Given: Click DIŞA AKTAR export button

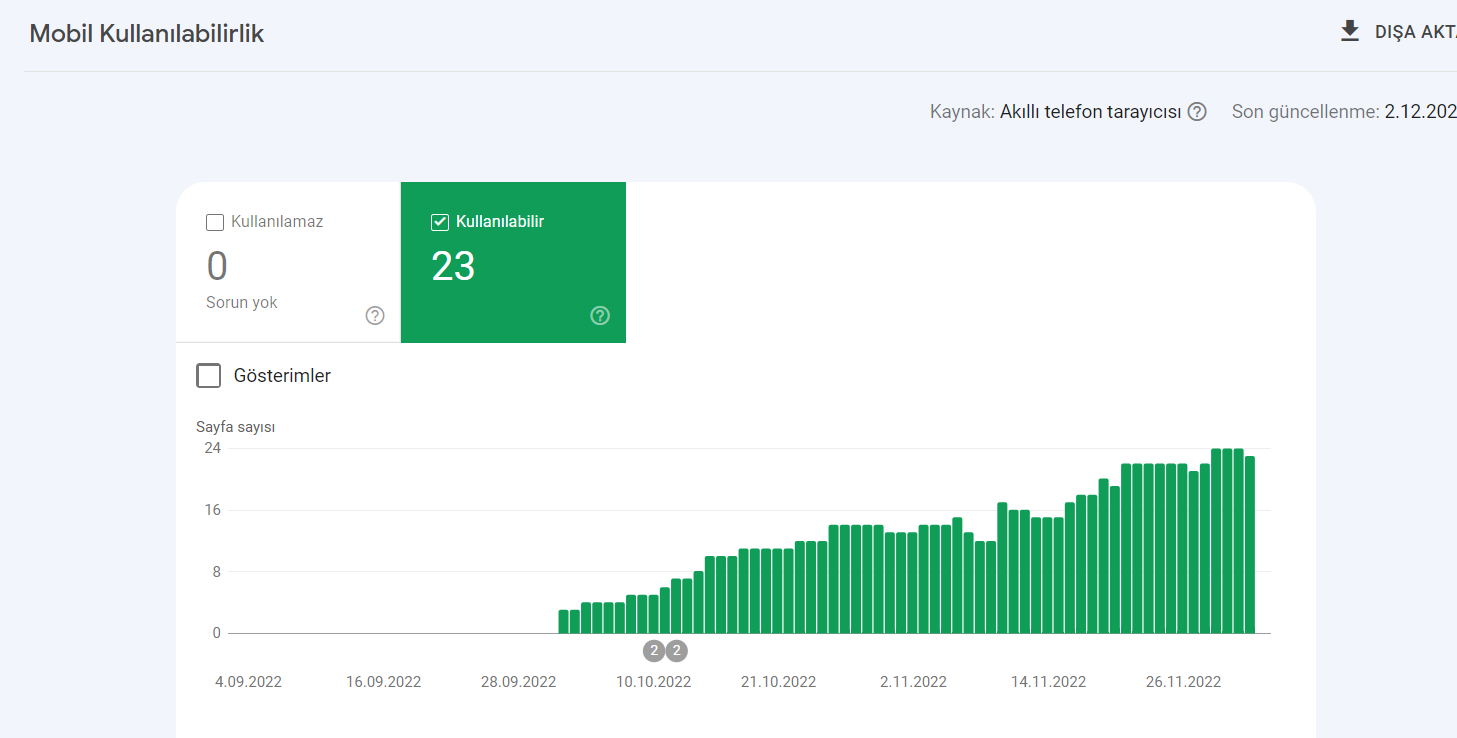Looking at the screenshot, I should pos(1398,32).
